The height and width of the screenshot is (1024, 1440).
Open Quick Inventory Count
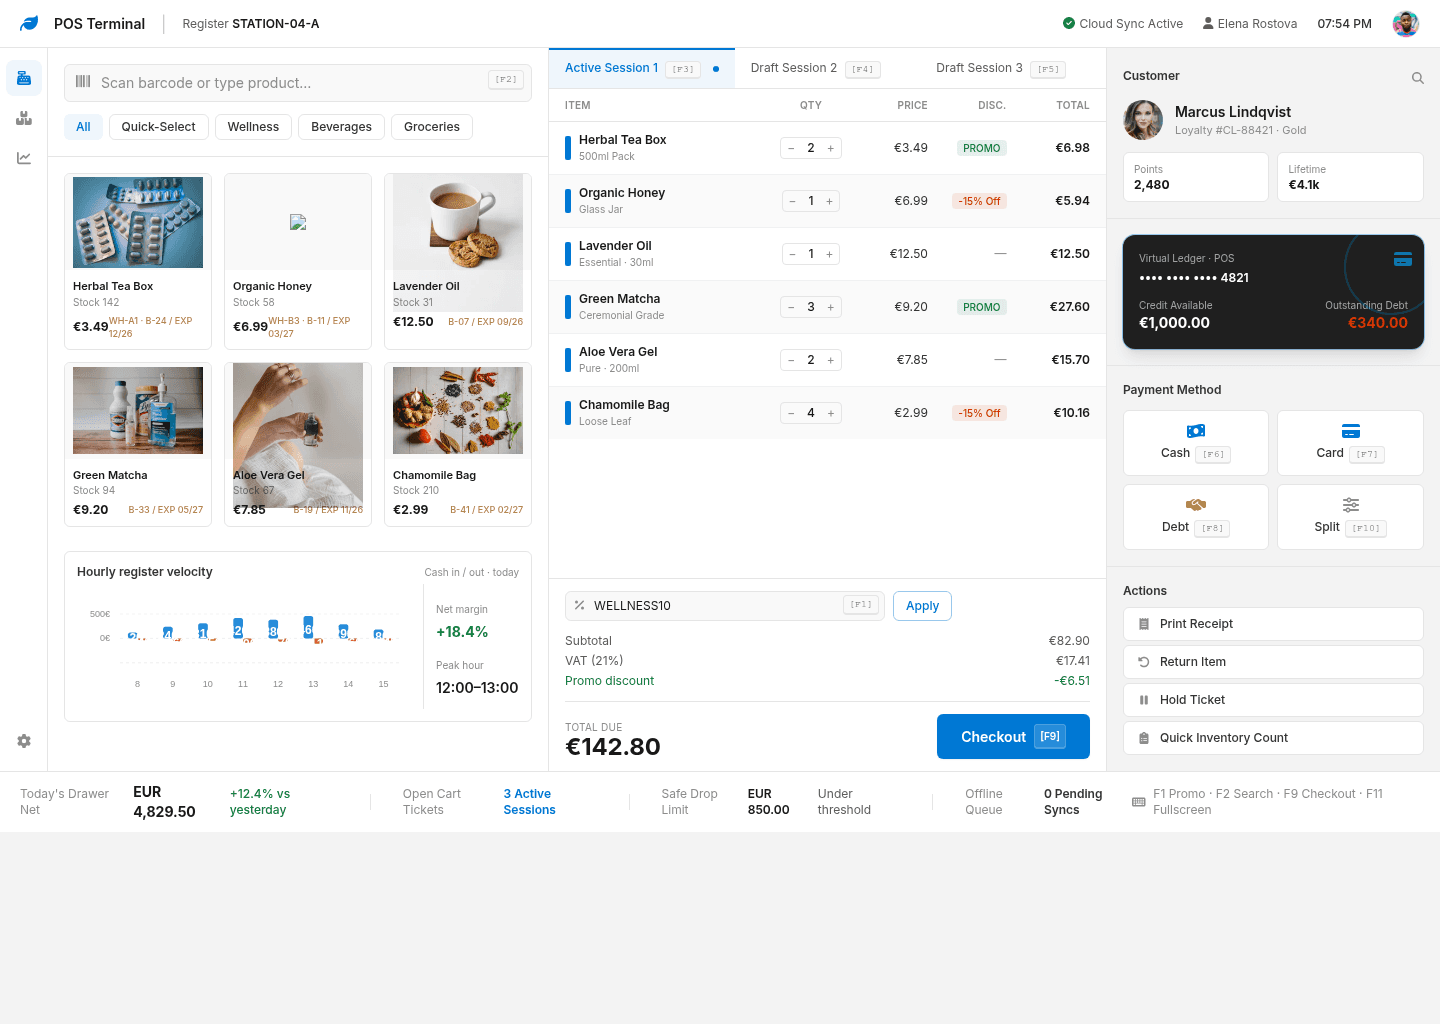1273,738
